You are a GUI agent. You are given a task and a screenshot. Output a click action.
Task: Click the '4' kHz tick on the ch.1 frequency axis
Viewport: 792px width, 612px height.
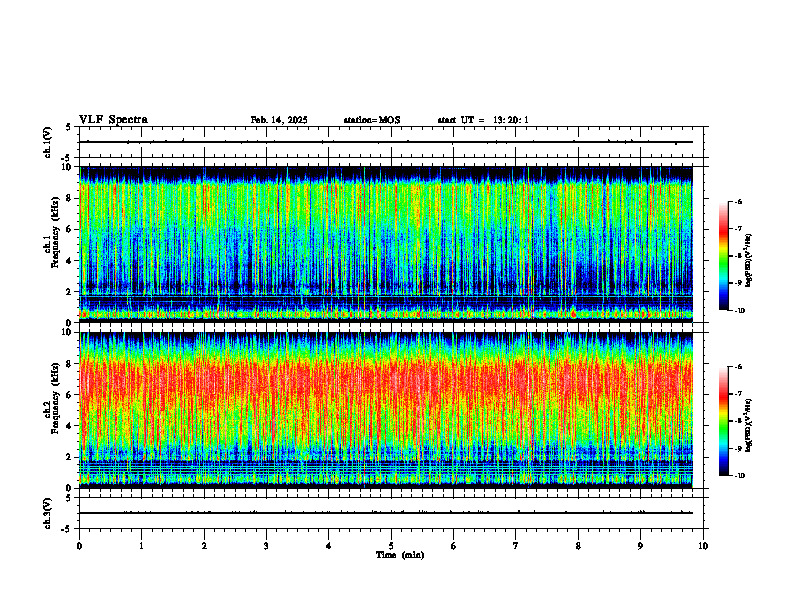[x=69, y=261]
